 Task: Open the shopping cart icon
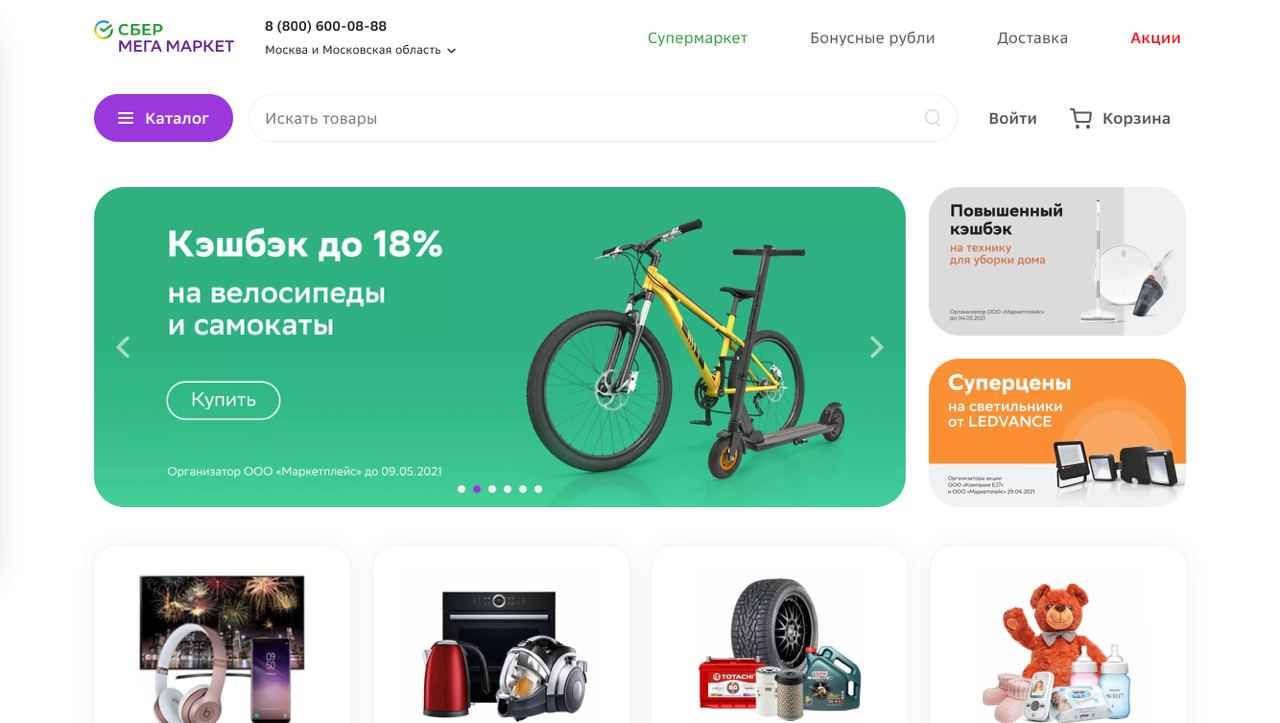pyautogui.click(x=1080, y=118)
